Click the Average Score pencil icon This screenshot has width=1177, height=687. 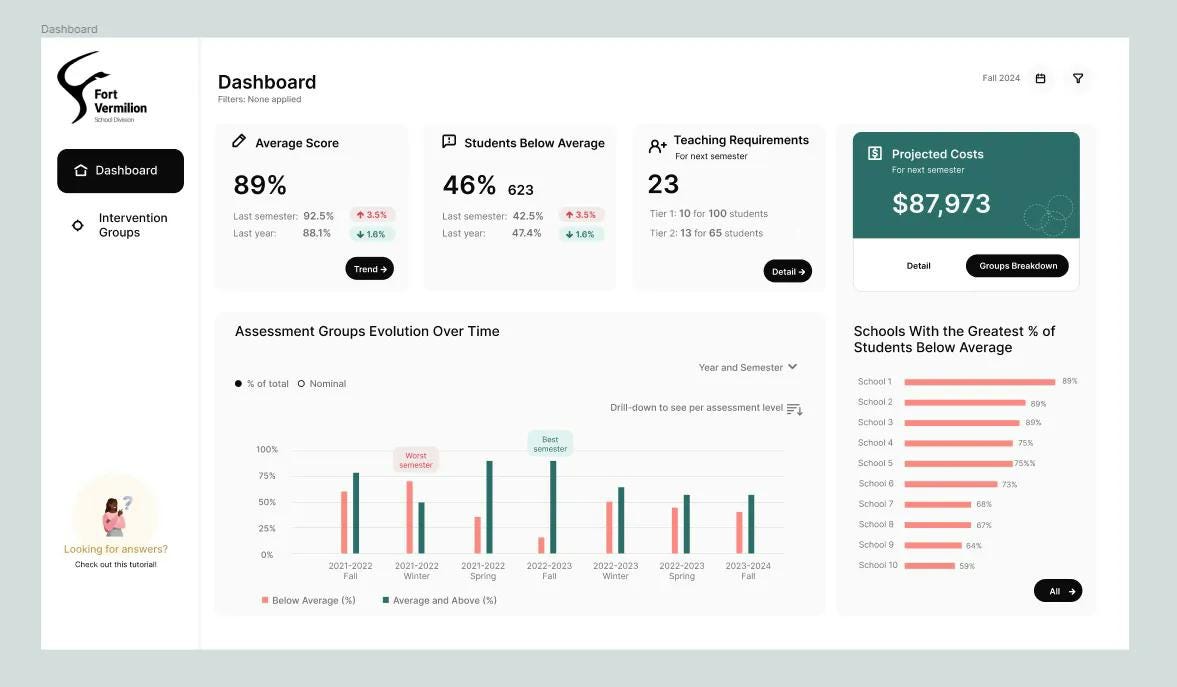click(x=237, y=142)
